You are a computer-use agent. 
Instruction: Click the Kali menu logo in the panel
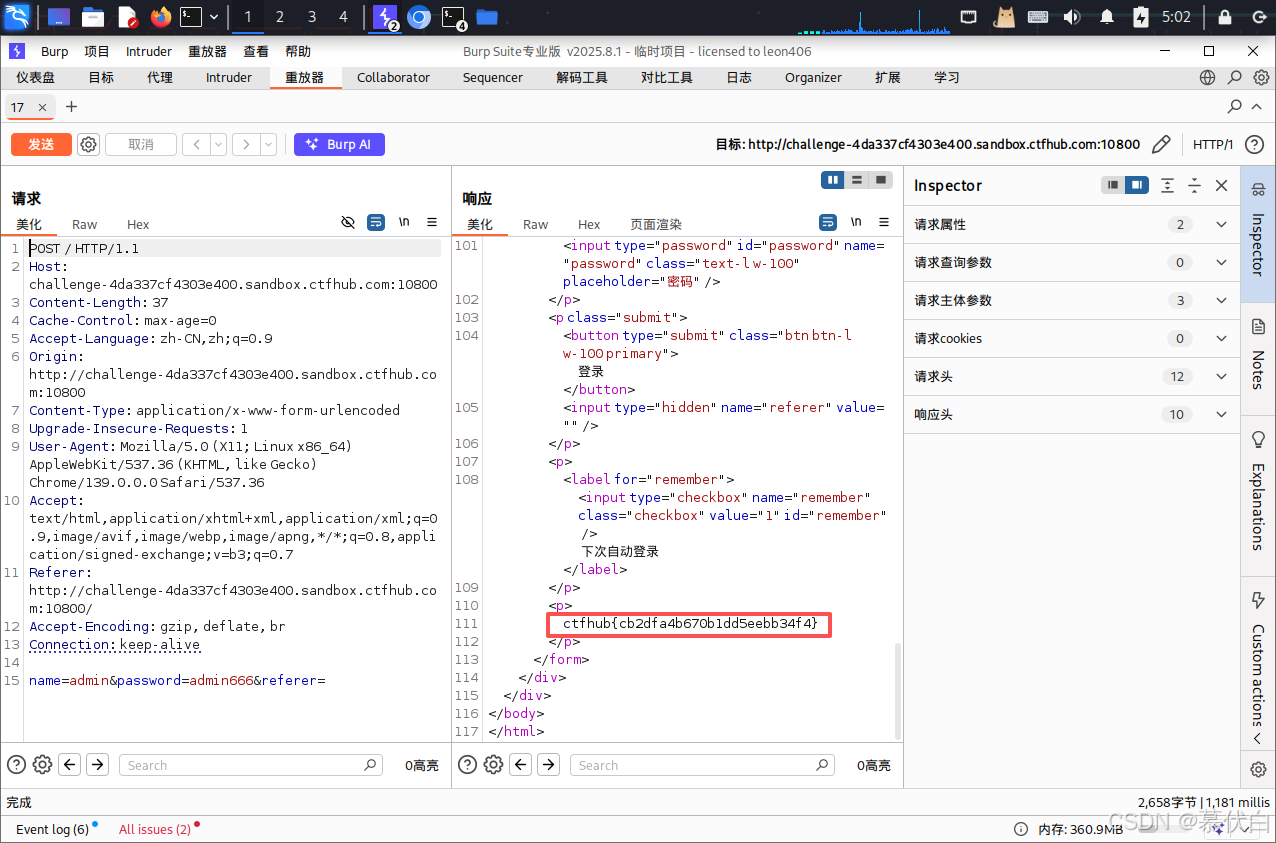pos(18,16)
